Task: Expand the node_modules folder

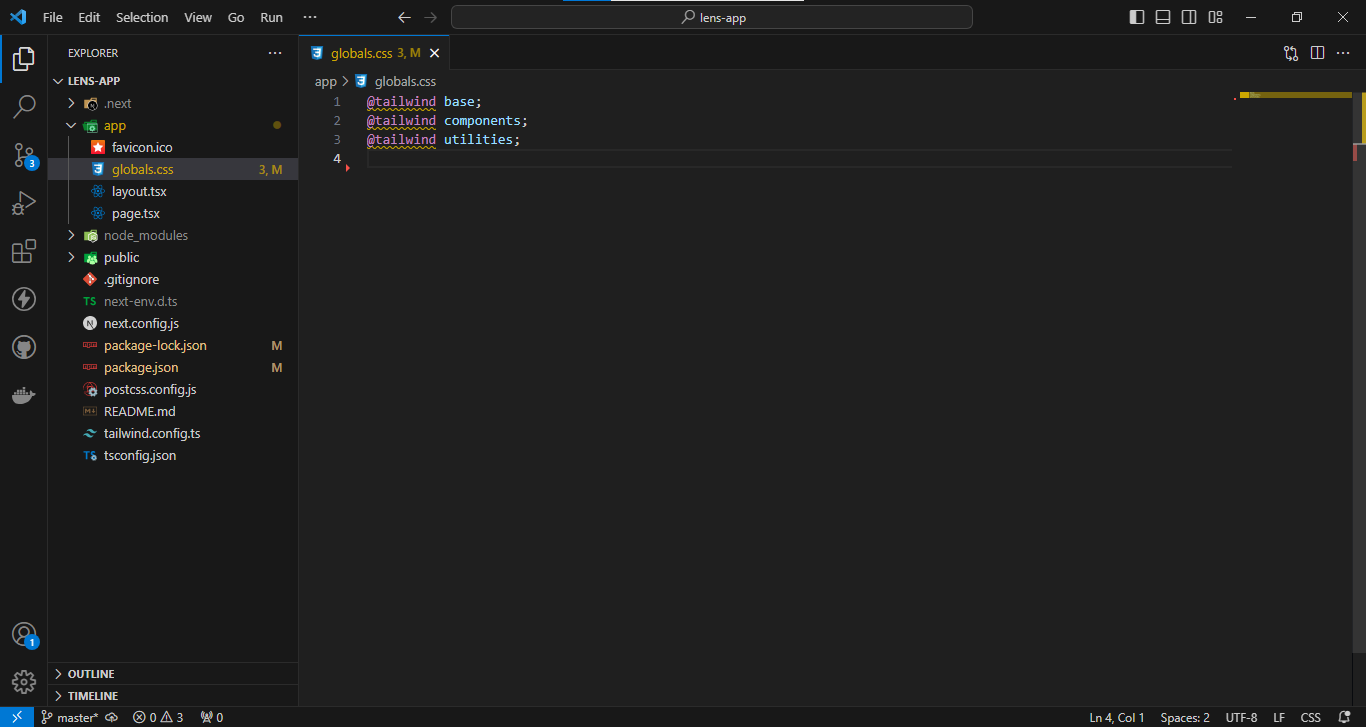Action: point(145,236)
